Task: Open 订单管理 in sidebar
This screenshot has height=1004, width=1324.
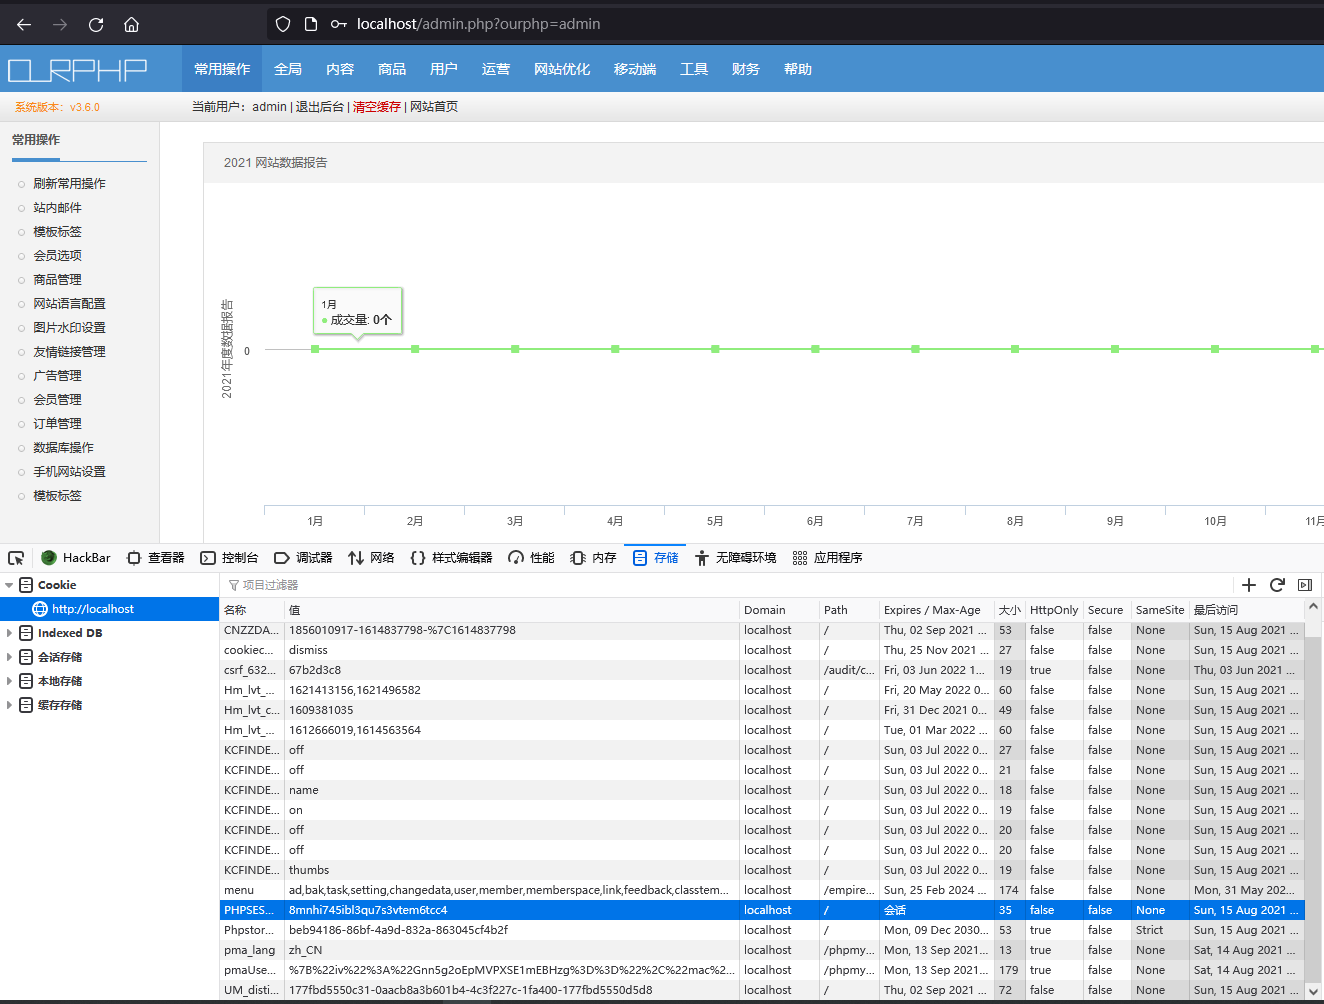Action: [x=57, y=424]
